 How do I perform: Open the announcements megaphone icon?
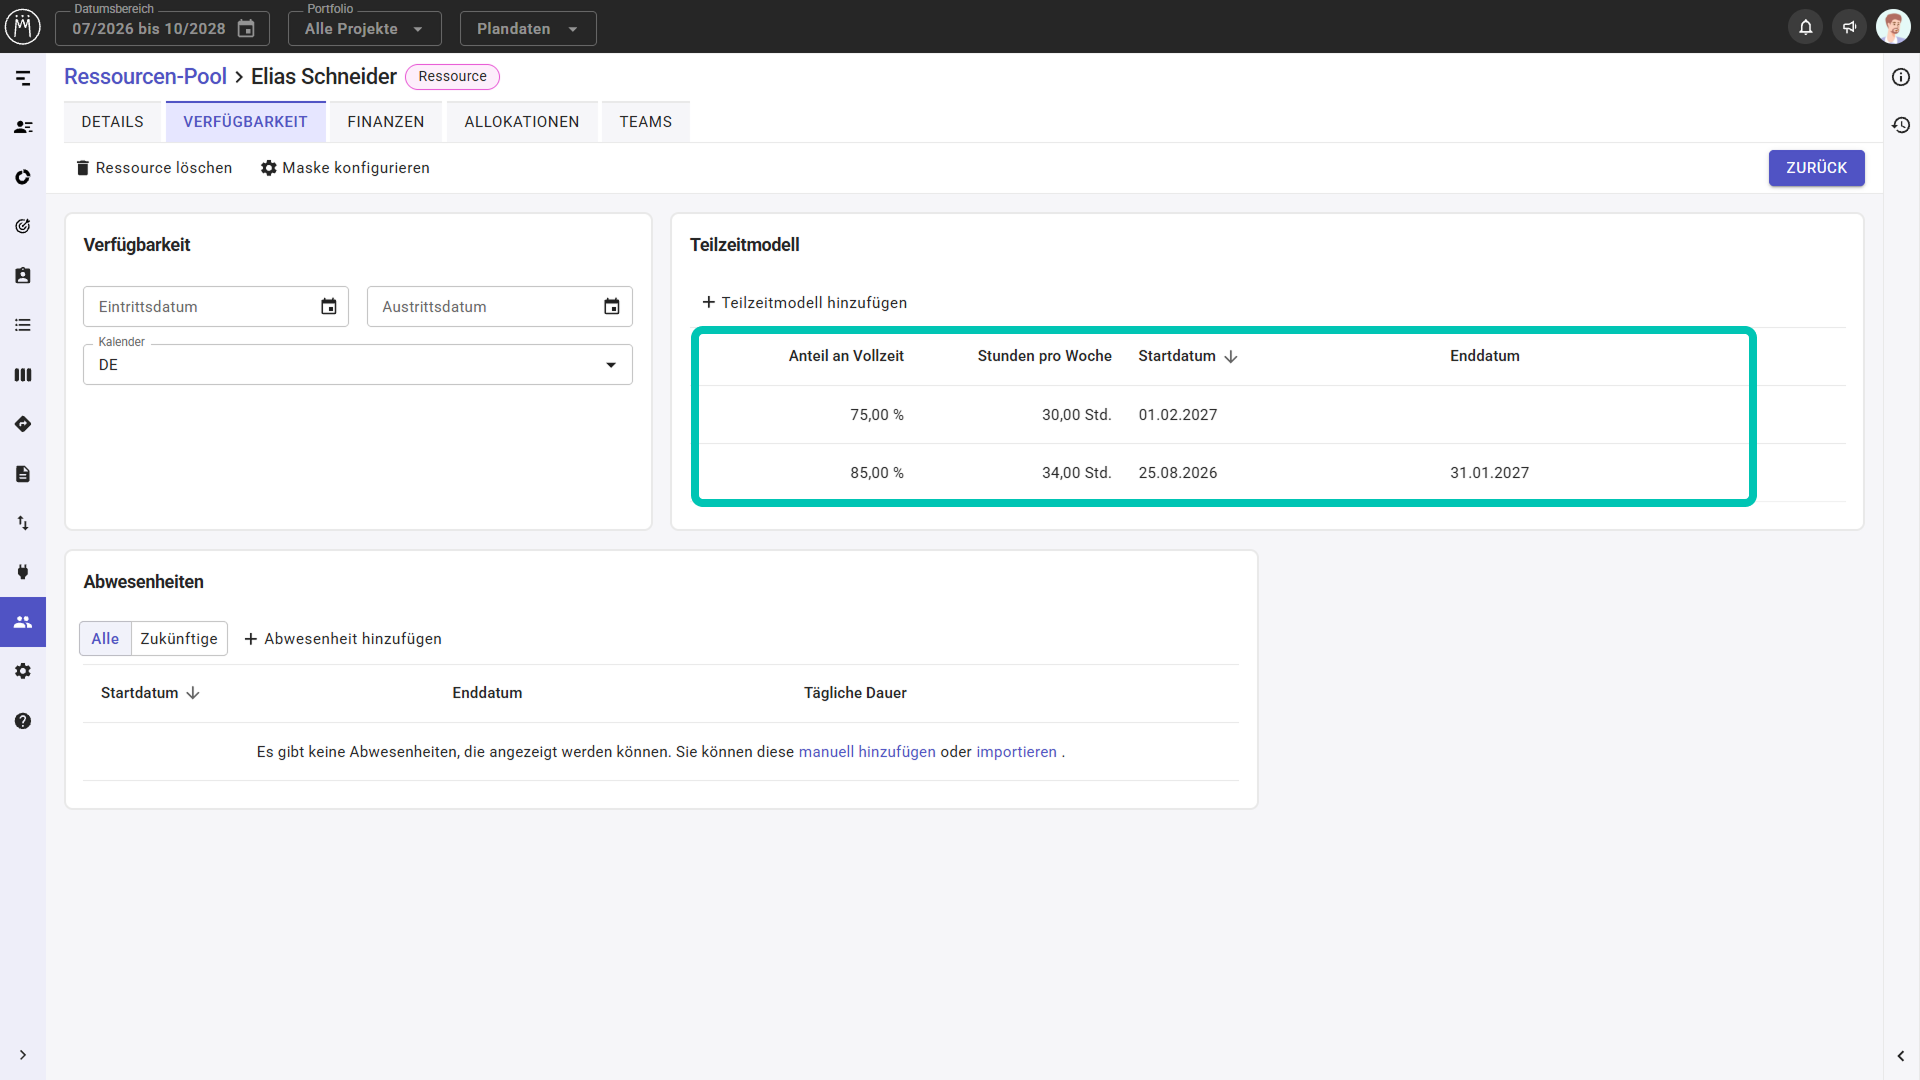pyautogui.click(x=1849, y=27)
